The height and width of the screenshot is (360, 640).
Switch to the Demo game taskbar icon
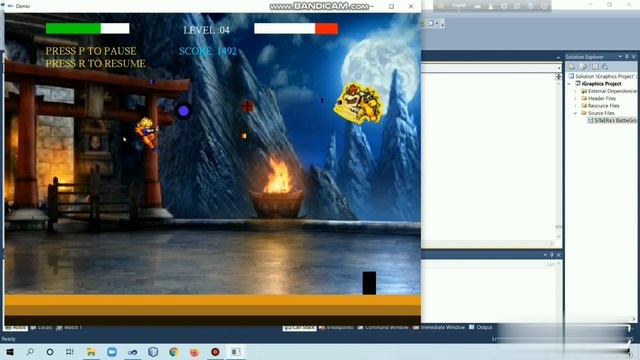pyautogui.click(x=236, y=351)
